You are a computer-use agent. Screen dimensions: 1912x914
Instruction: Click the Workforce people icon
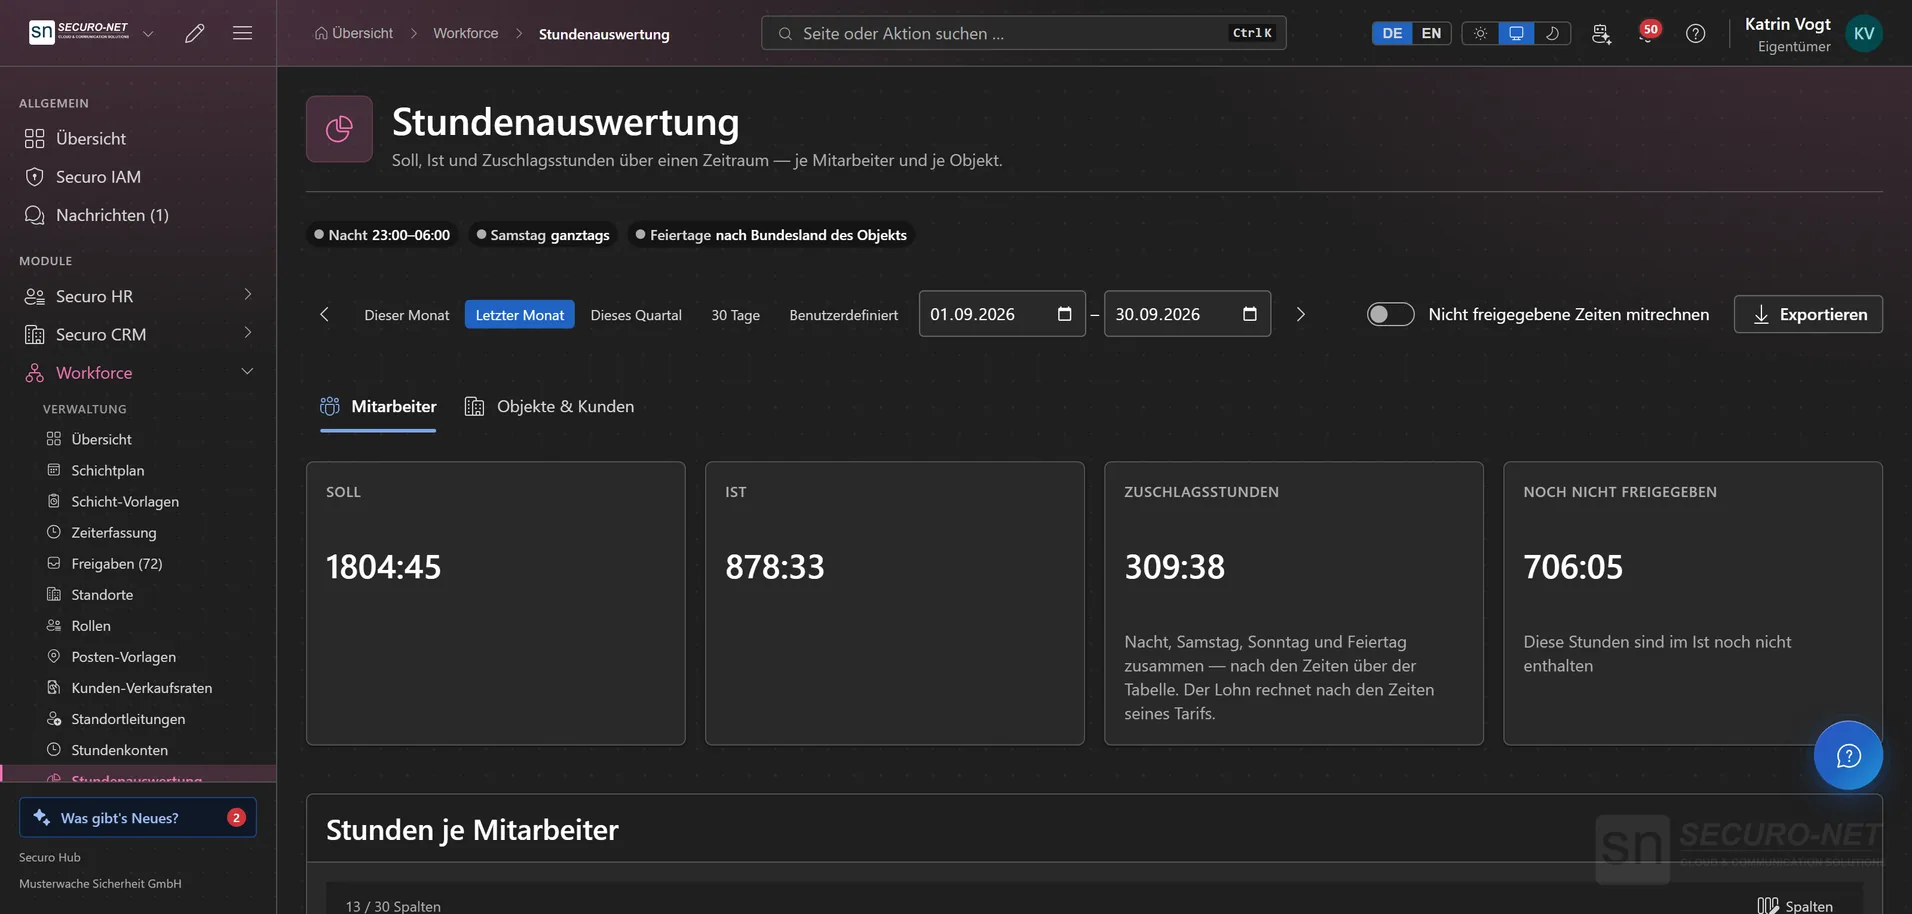35,372
